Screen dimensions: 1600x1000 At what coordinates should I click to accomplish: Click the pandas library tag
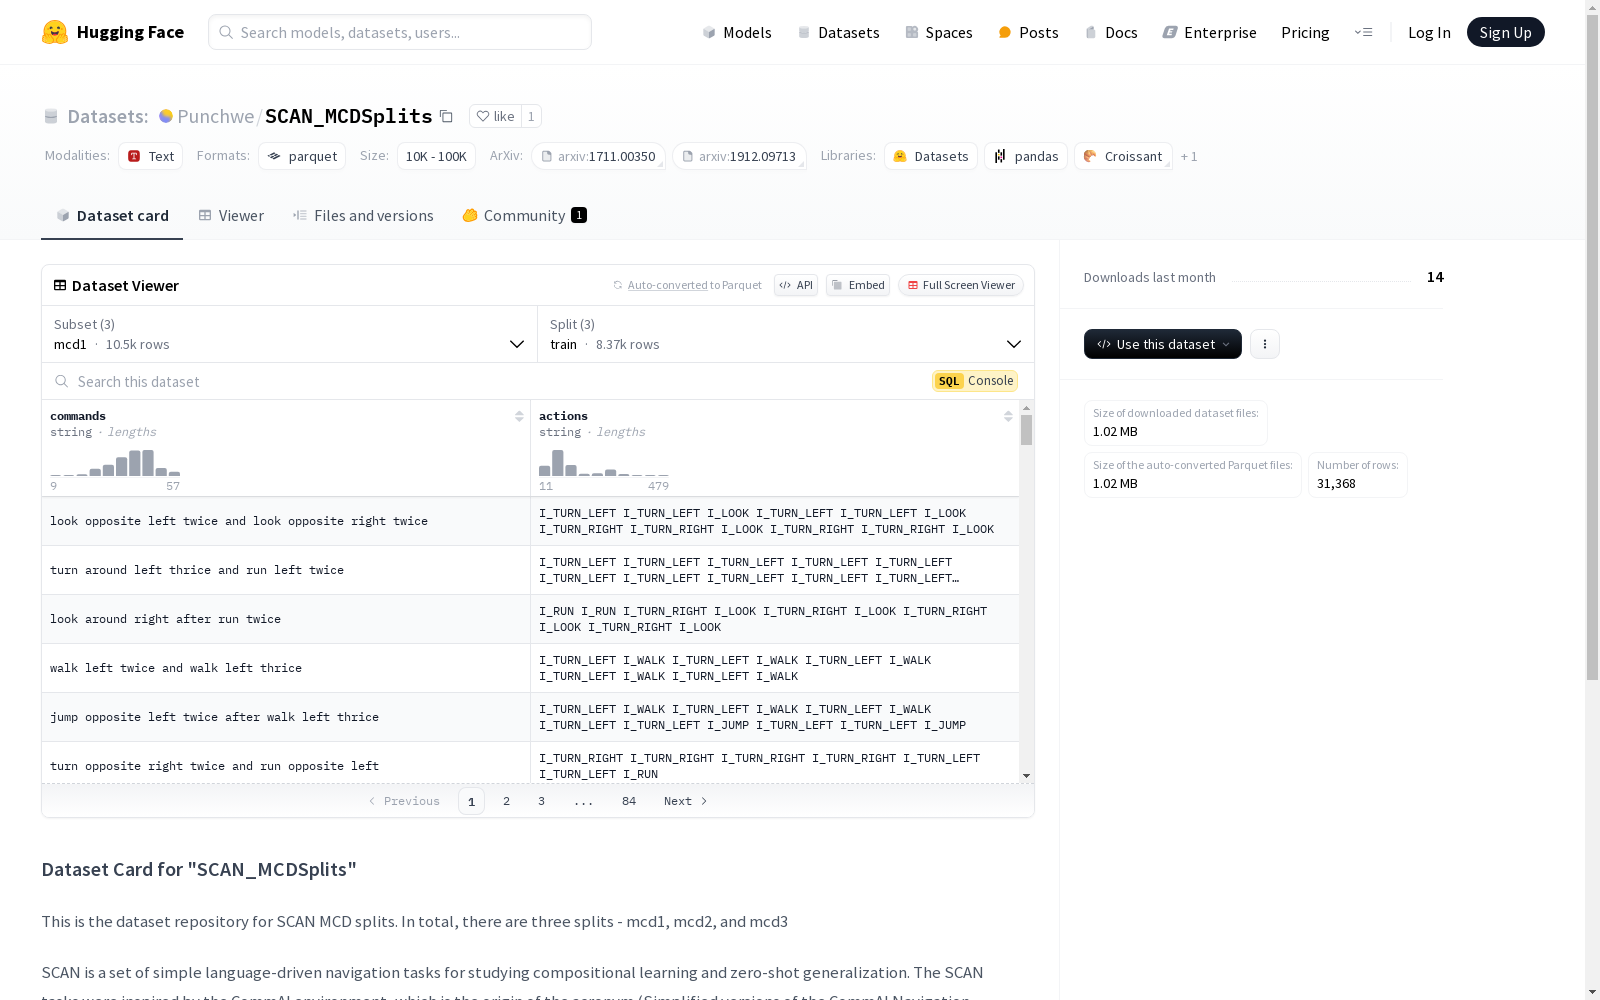click(1026, 156)
